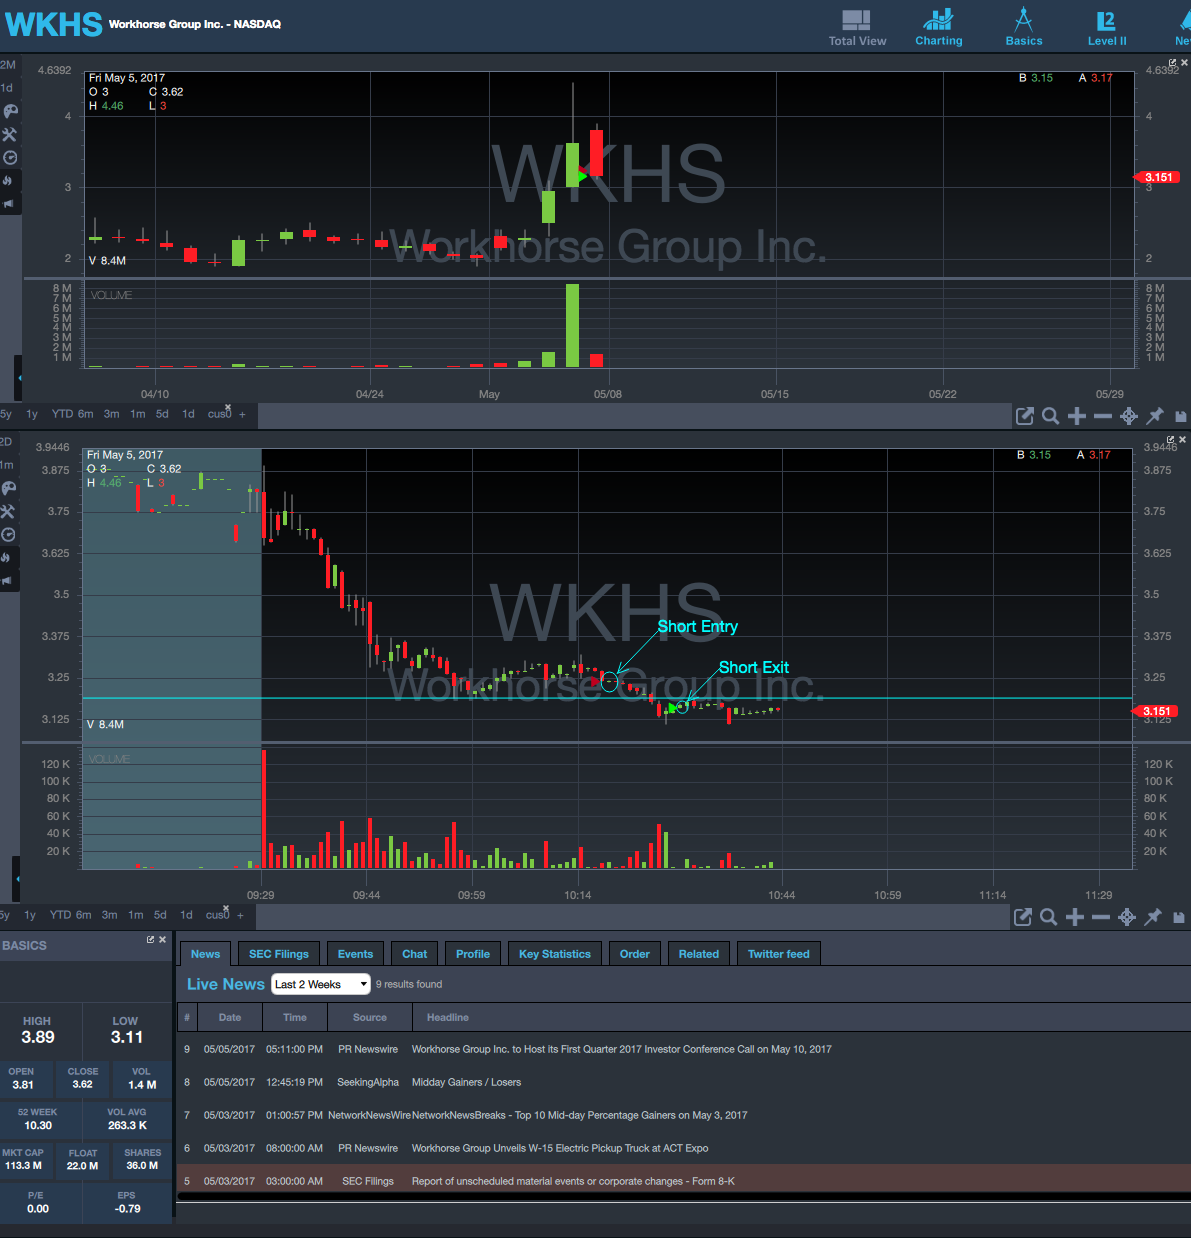Screen dimensions: 1191x1238
Task: Zoom in with plus icon on the intraday chart
Action: point(1075,917)
